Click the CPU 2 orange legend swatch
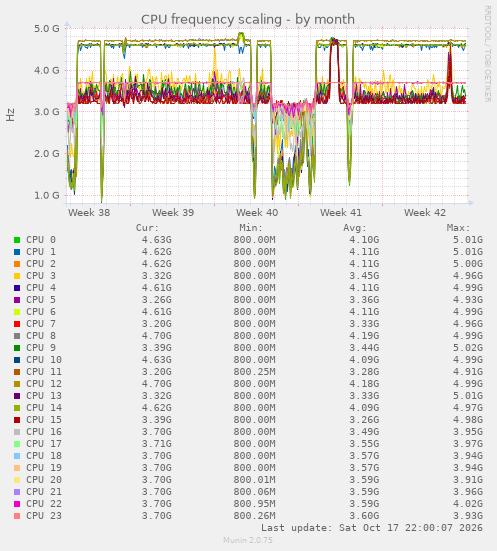 (x=17, y=264)
